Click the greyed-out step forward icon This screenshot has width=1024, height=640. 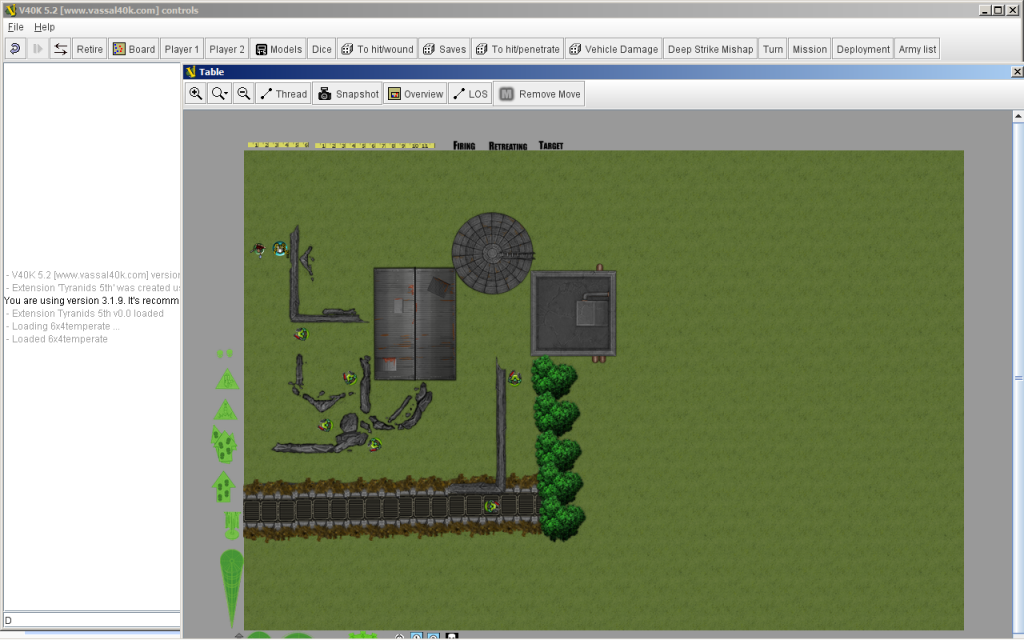tap(38, 49)
